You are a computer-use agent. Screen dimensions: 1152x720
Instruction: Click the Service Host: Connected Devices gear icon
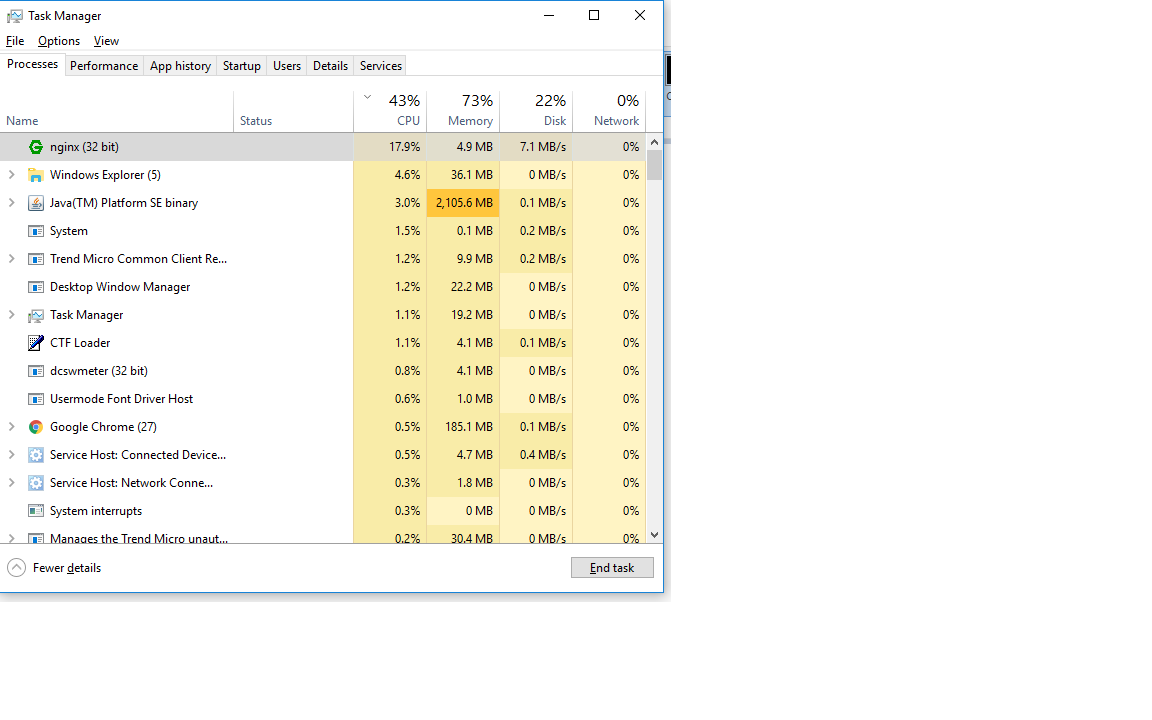pos(36,454)
